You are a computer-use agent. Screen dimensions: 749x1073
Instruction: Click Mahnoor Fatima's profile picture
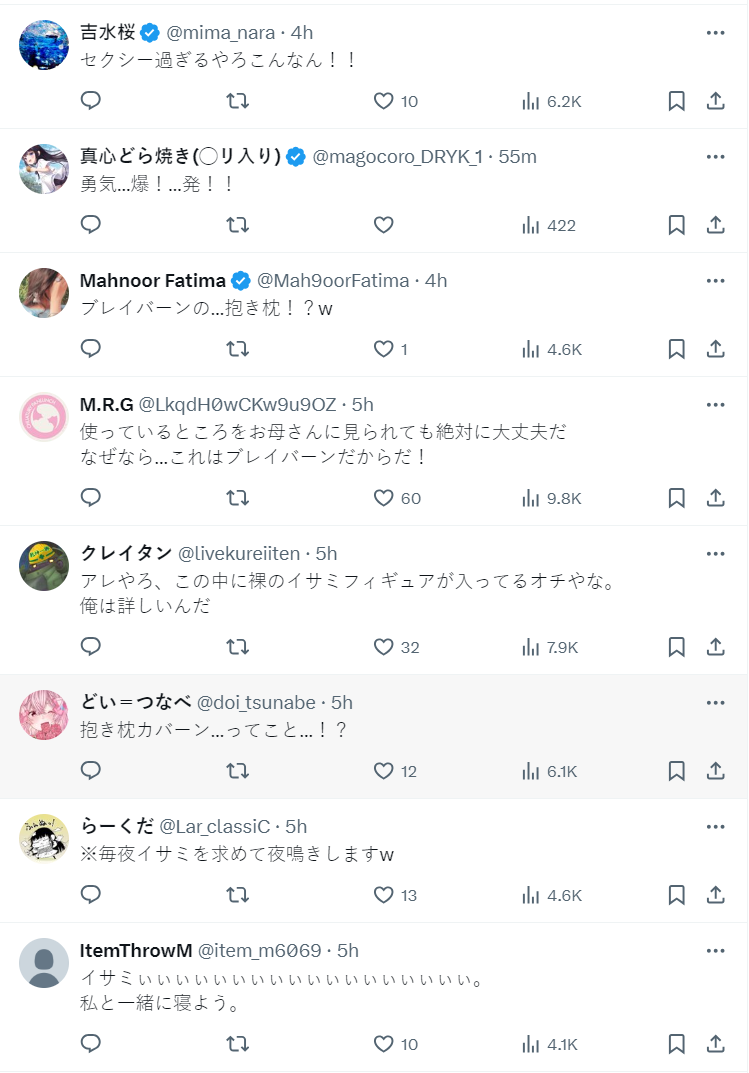[44, 293]
